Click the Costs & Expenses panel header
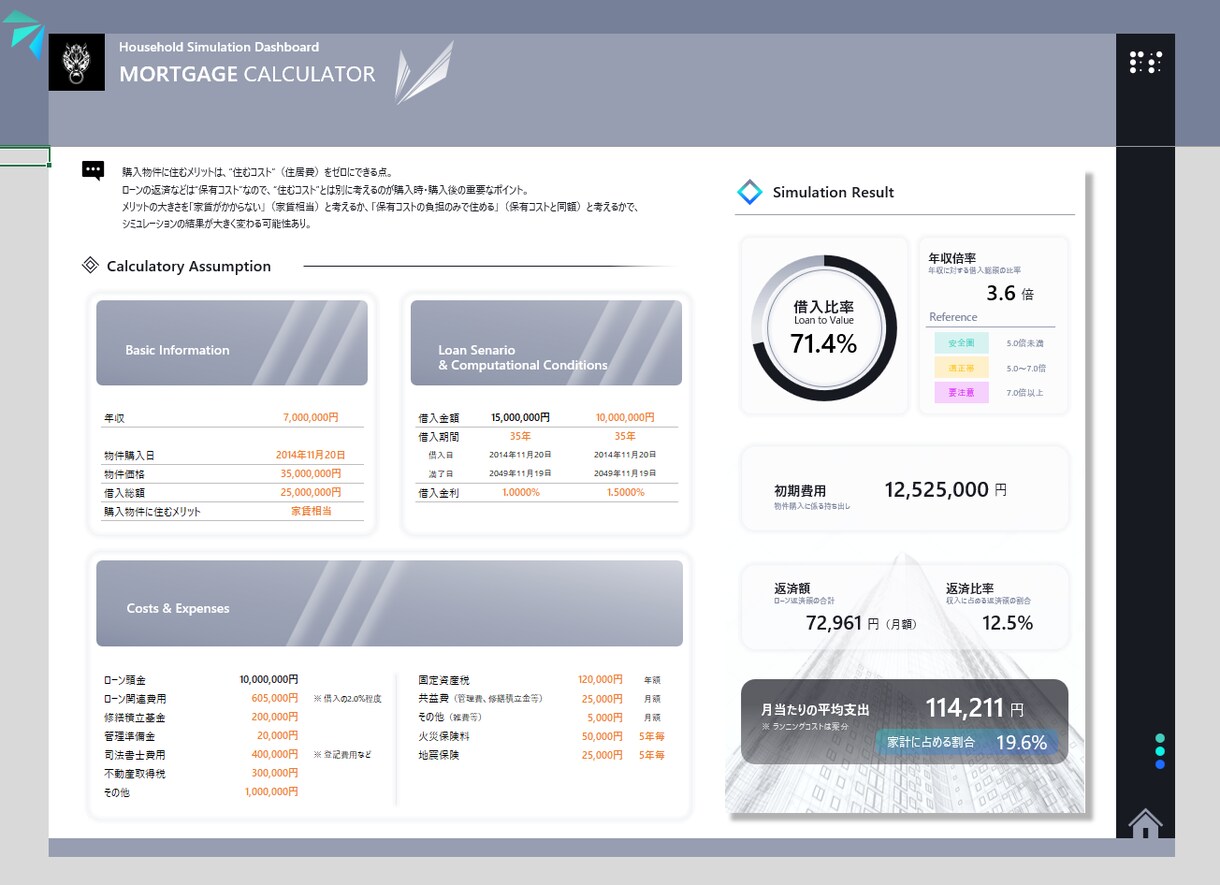Image resolution: width=1220 pixels, height=885 pixels. 390,603
